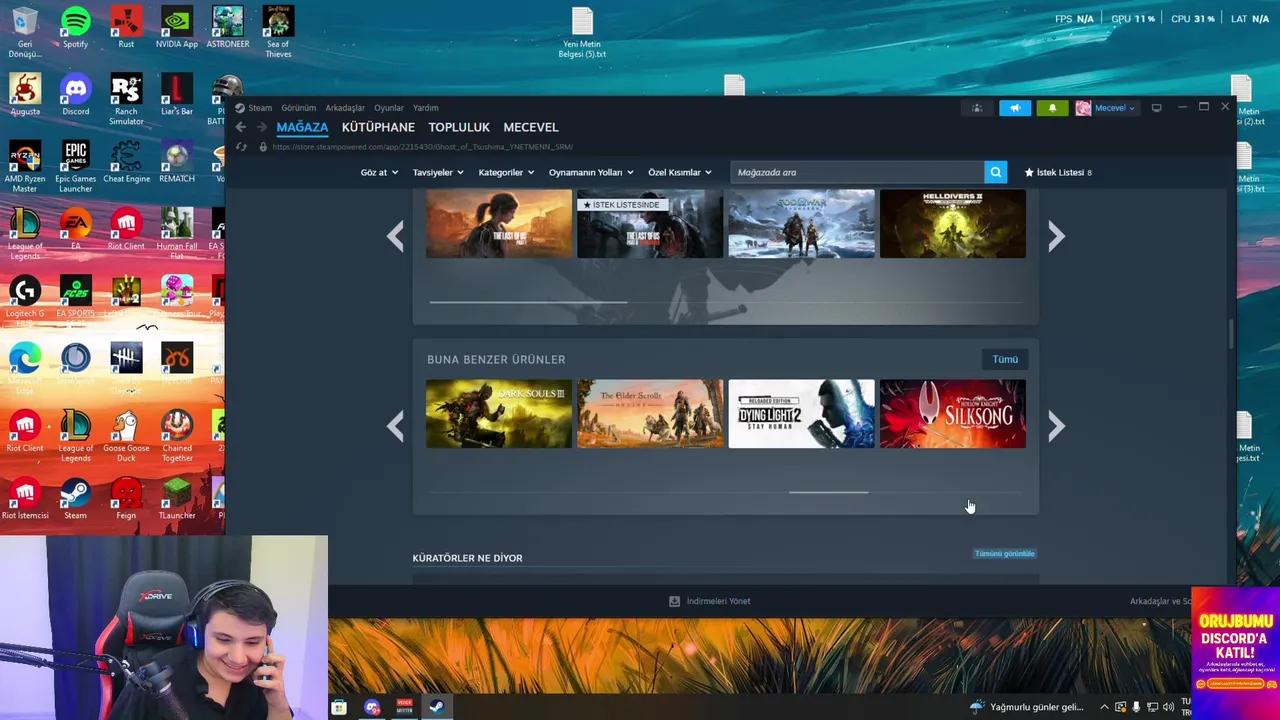Open the Arkadaşlar menu

pos(345,108)
